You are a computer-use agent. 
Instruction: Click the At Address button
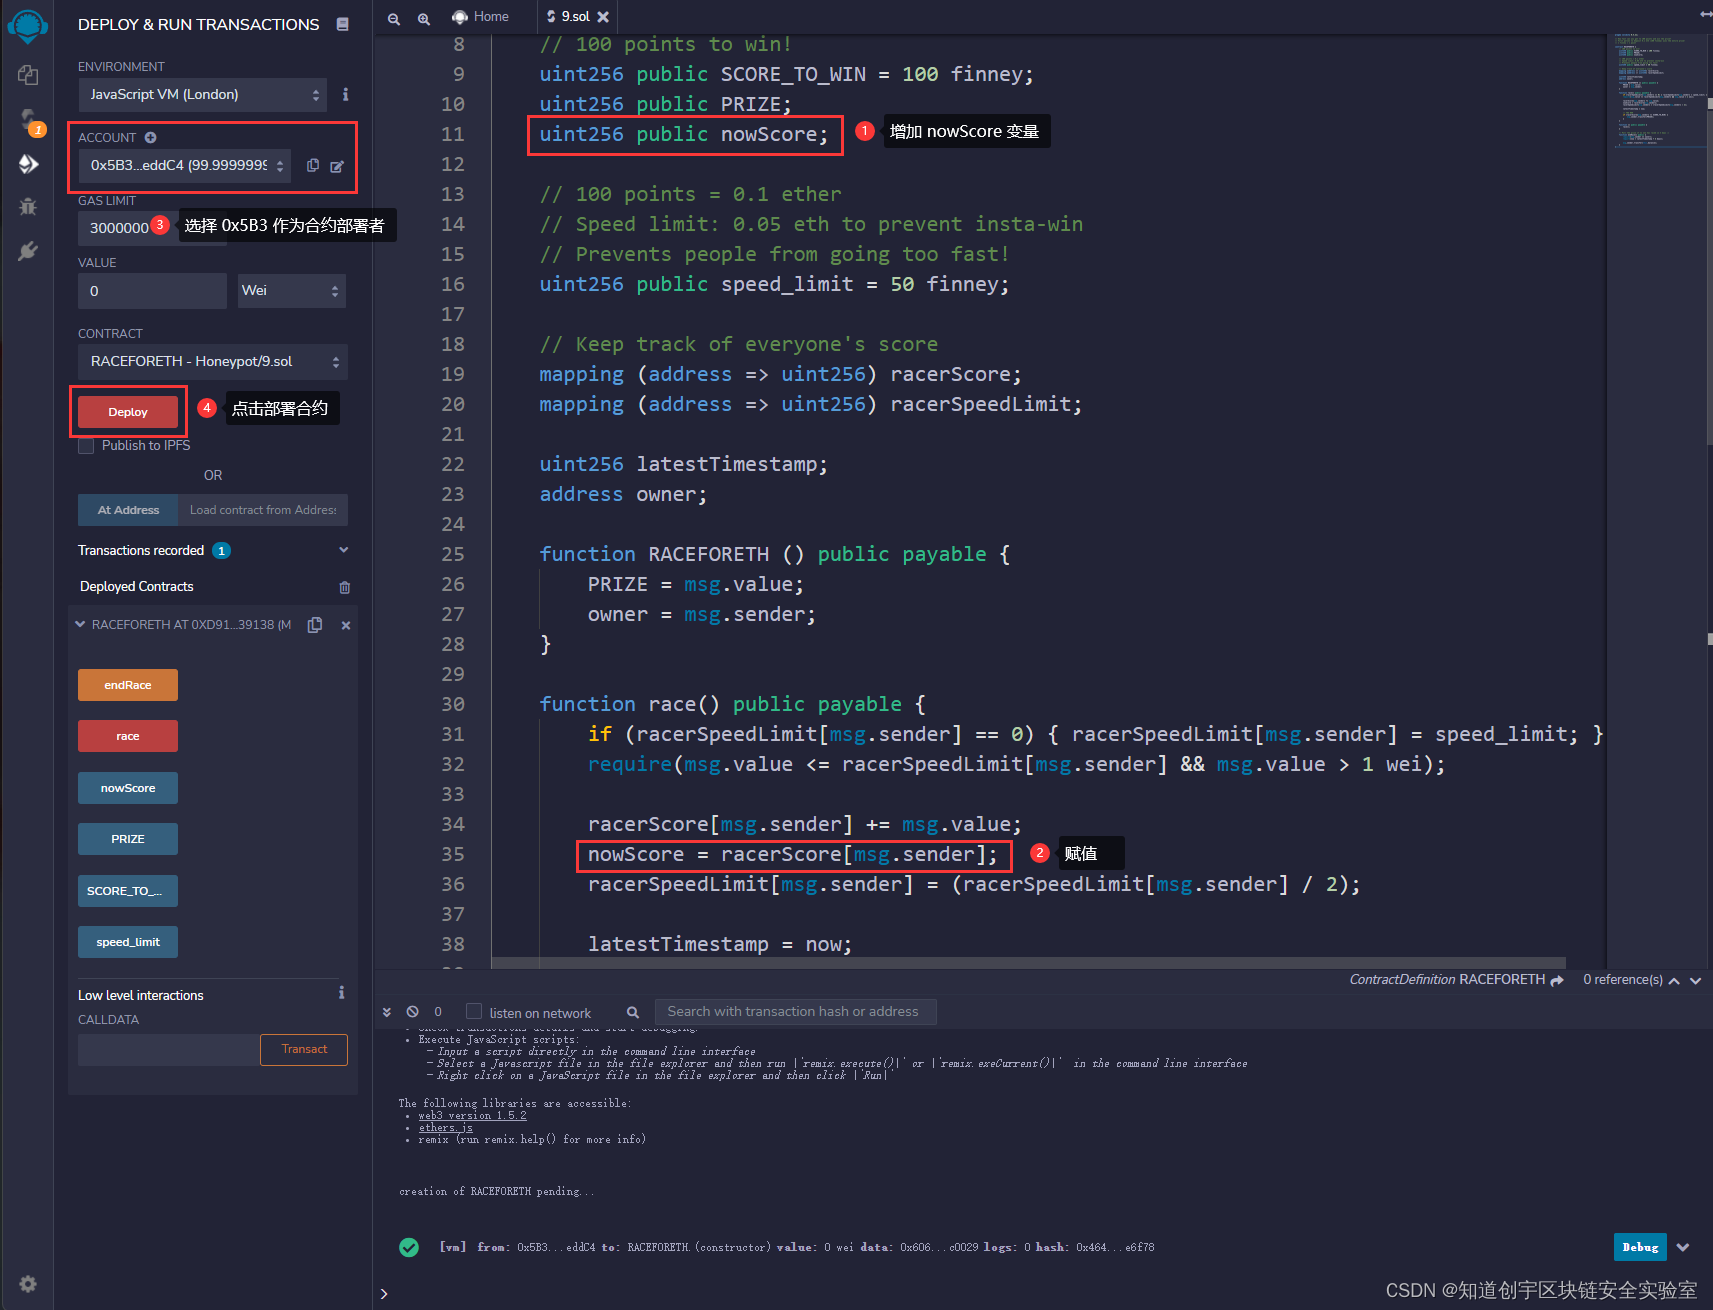[128, 510]
